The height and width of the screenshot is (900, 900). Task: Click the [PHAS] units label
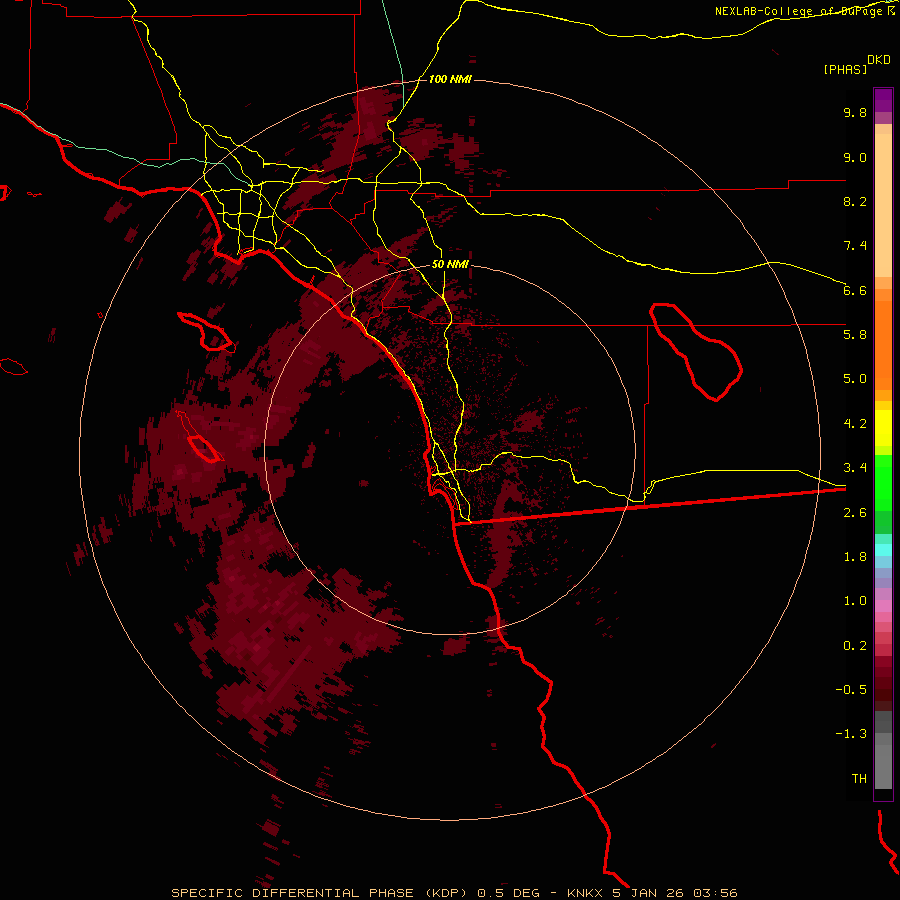click(845, 69)
